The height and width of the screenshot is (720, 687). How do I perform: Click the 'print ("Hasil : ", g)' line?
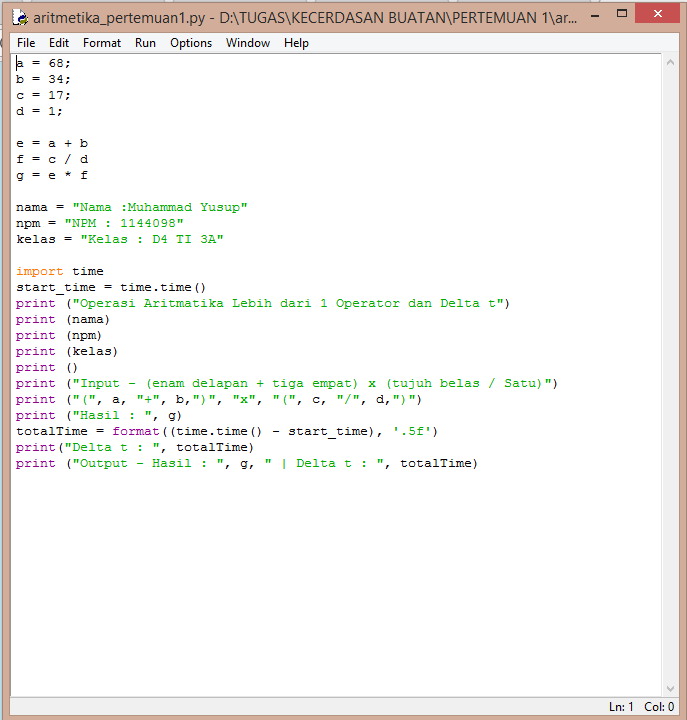tap(99, 416)
